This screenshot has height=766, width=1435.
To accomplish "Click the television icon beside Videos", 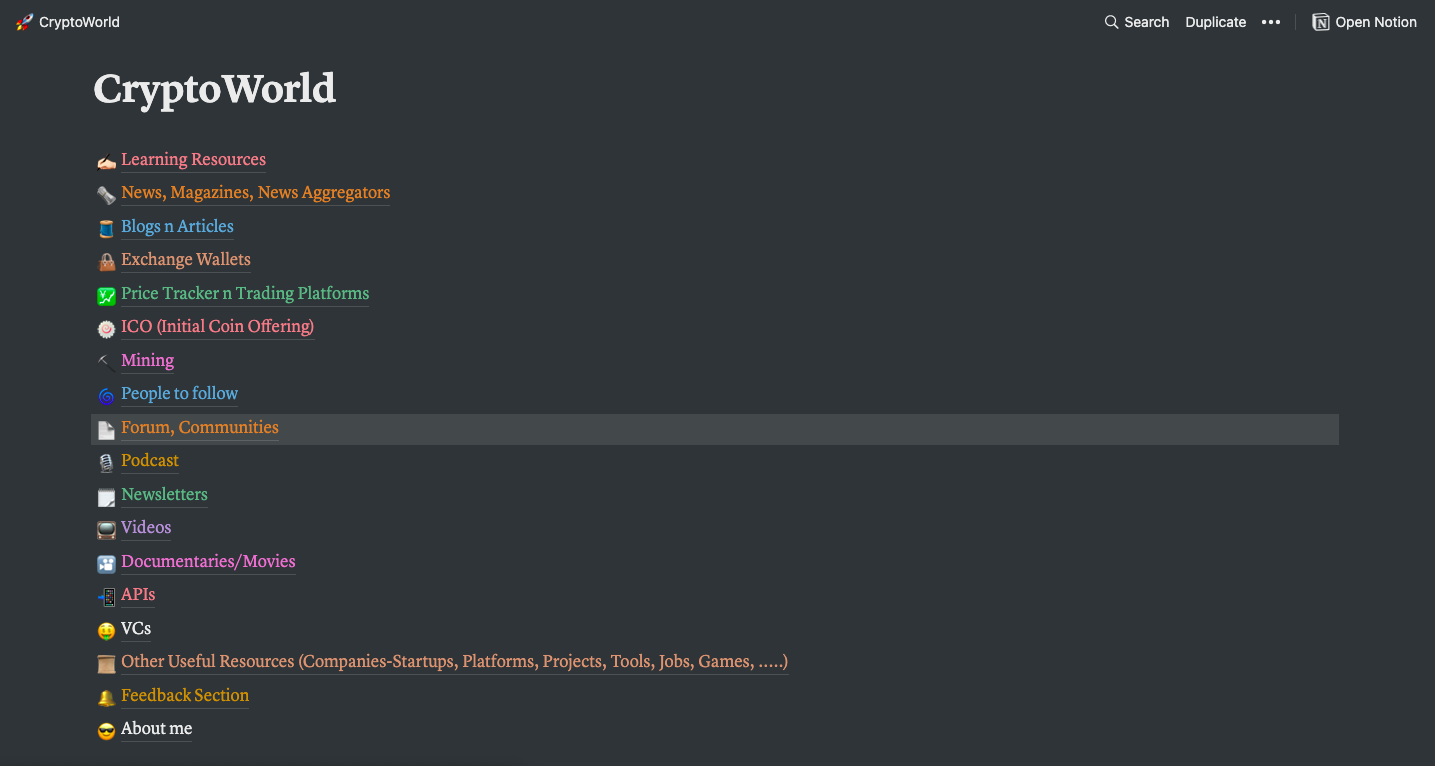I will click(x=106, y=529).
